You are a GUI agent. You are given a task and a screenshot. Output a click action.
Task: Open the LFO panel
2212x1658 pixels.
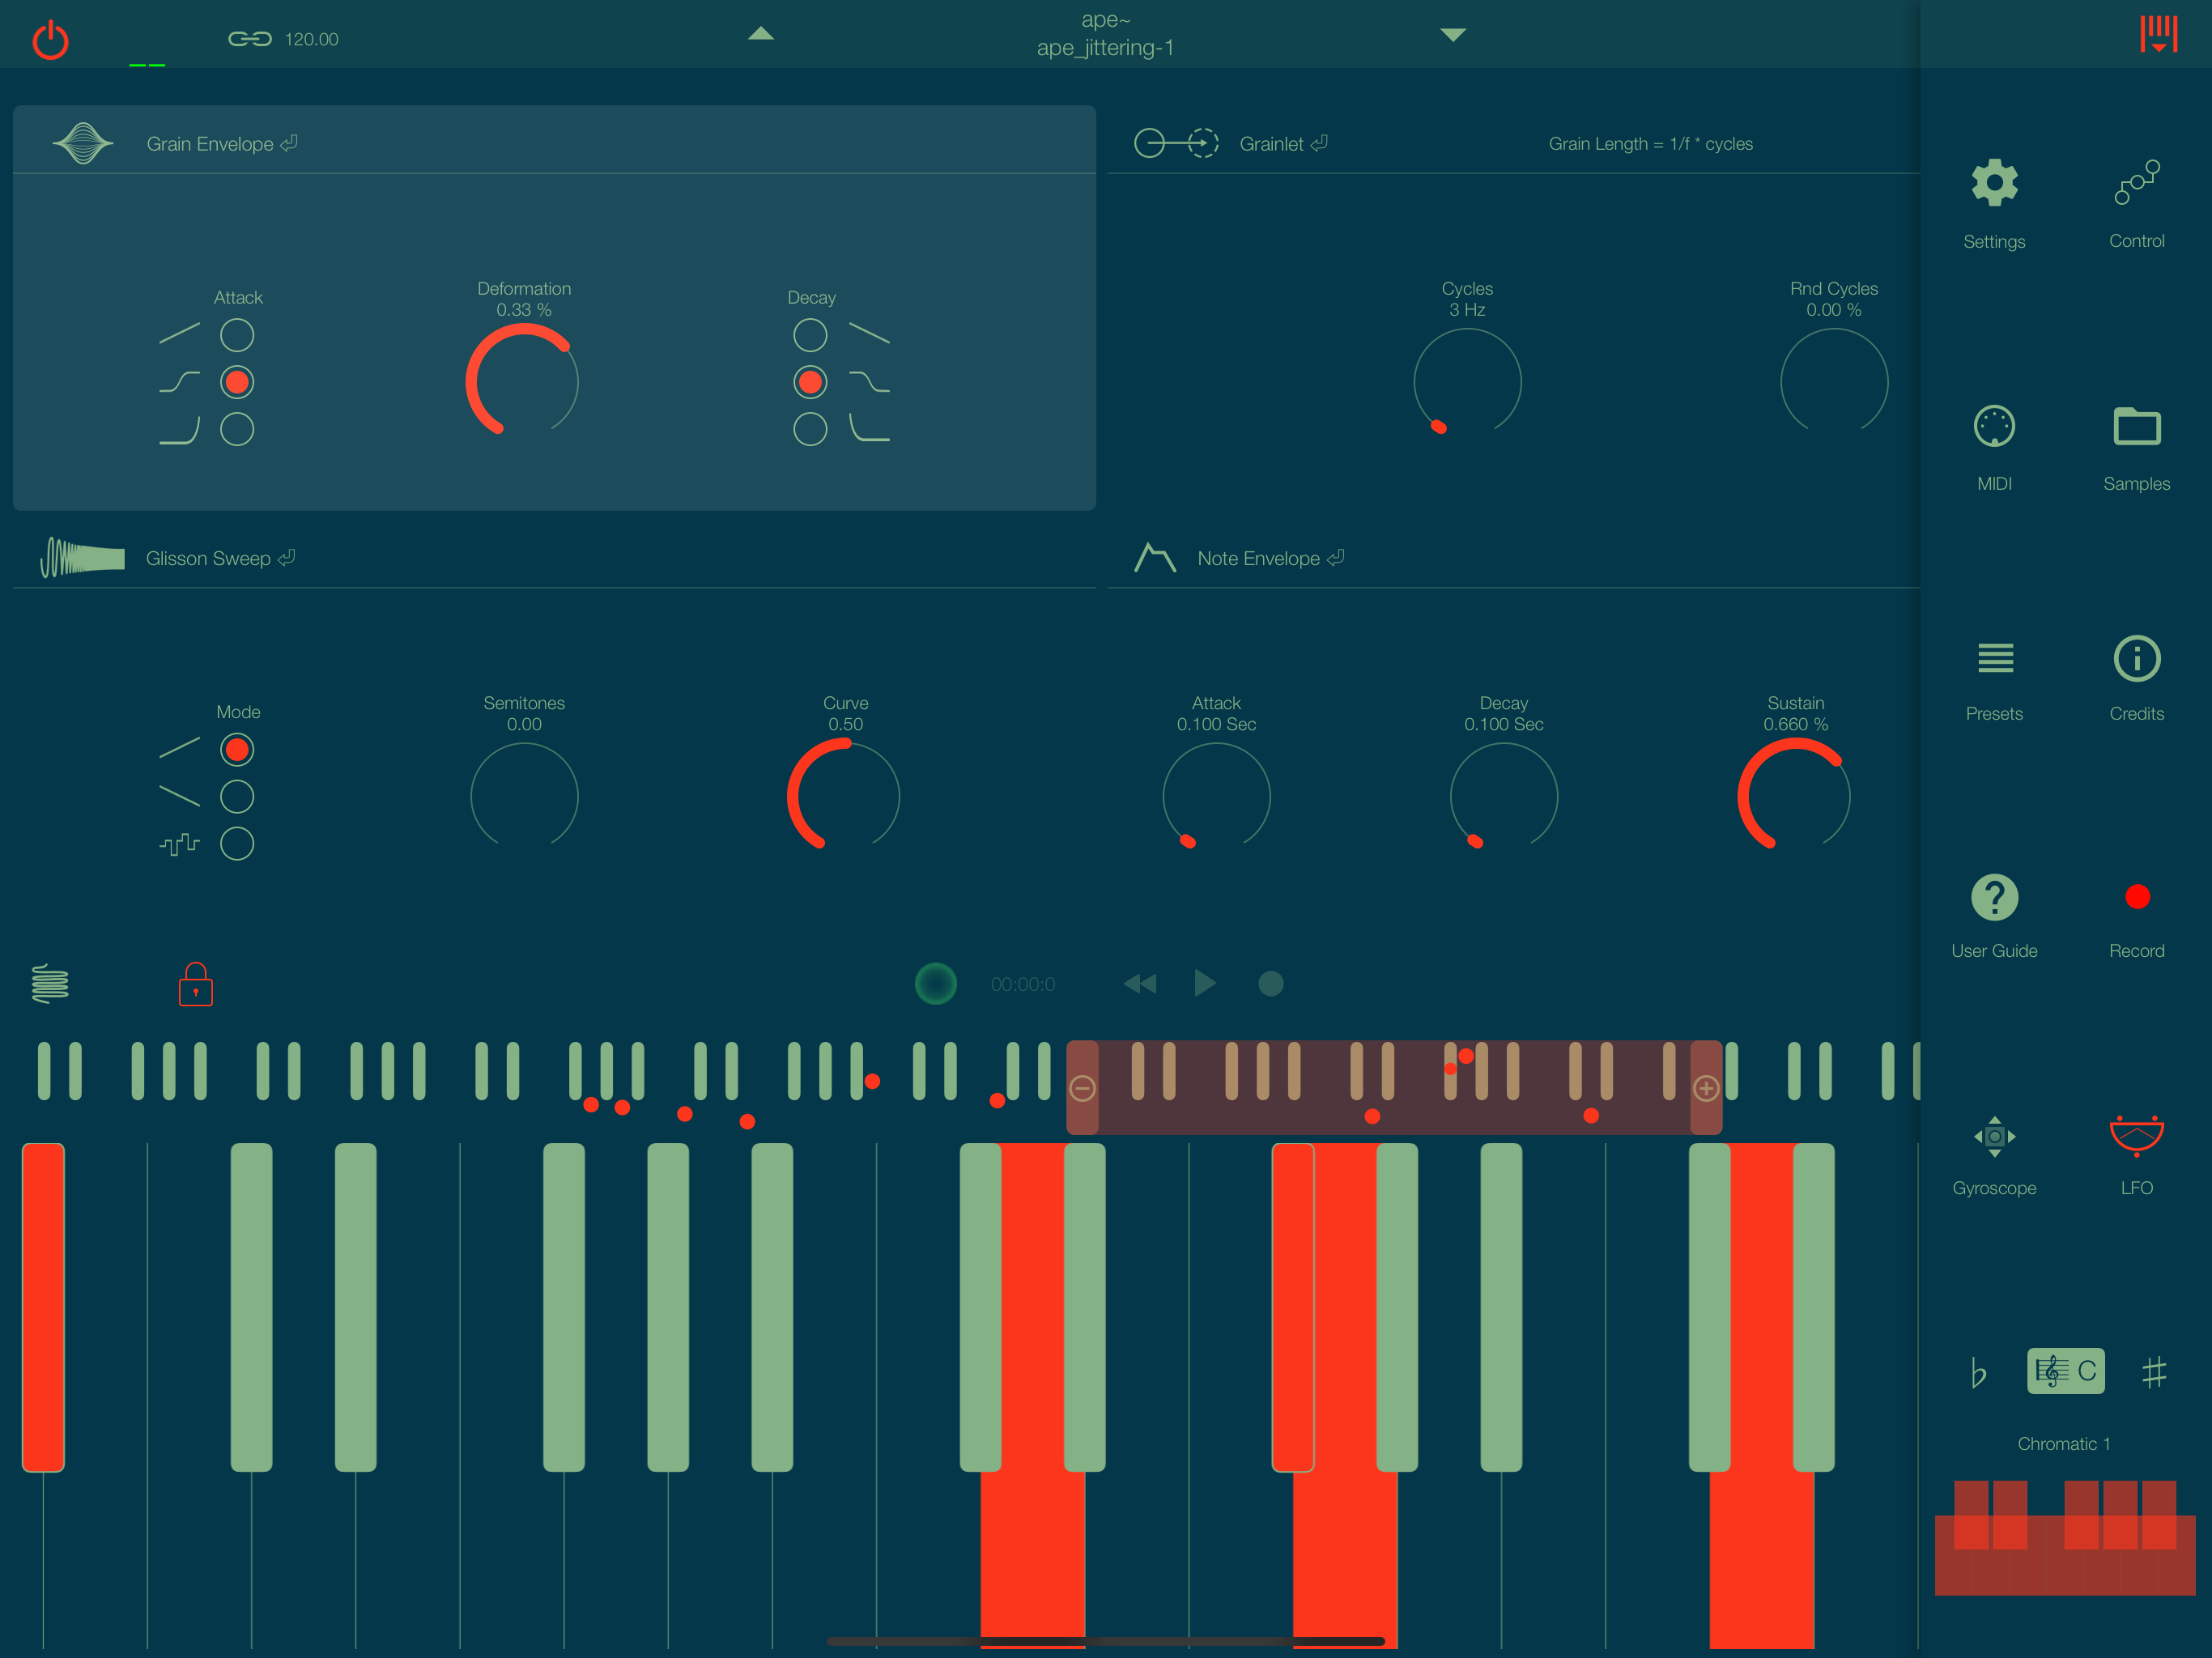pos(2137,1135)
